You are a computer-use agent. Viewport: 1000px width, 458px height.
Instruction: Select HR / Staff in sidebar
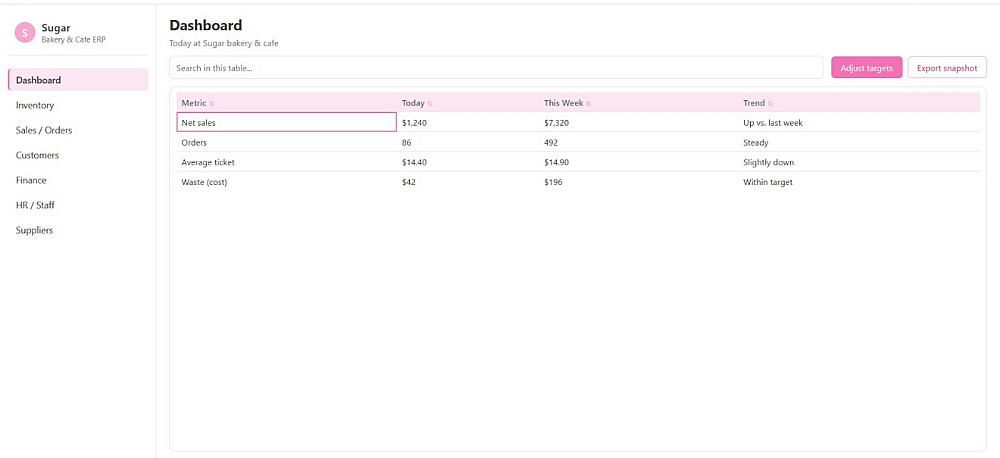(35, 205)
